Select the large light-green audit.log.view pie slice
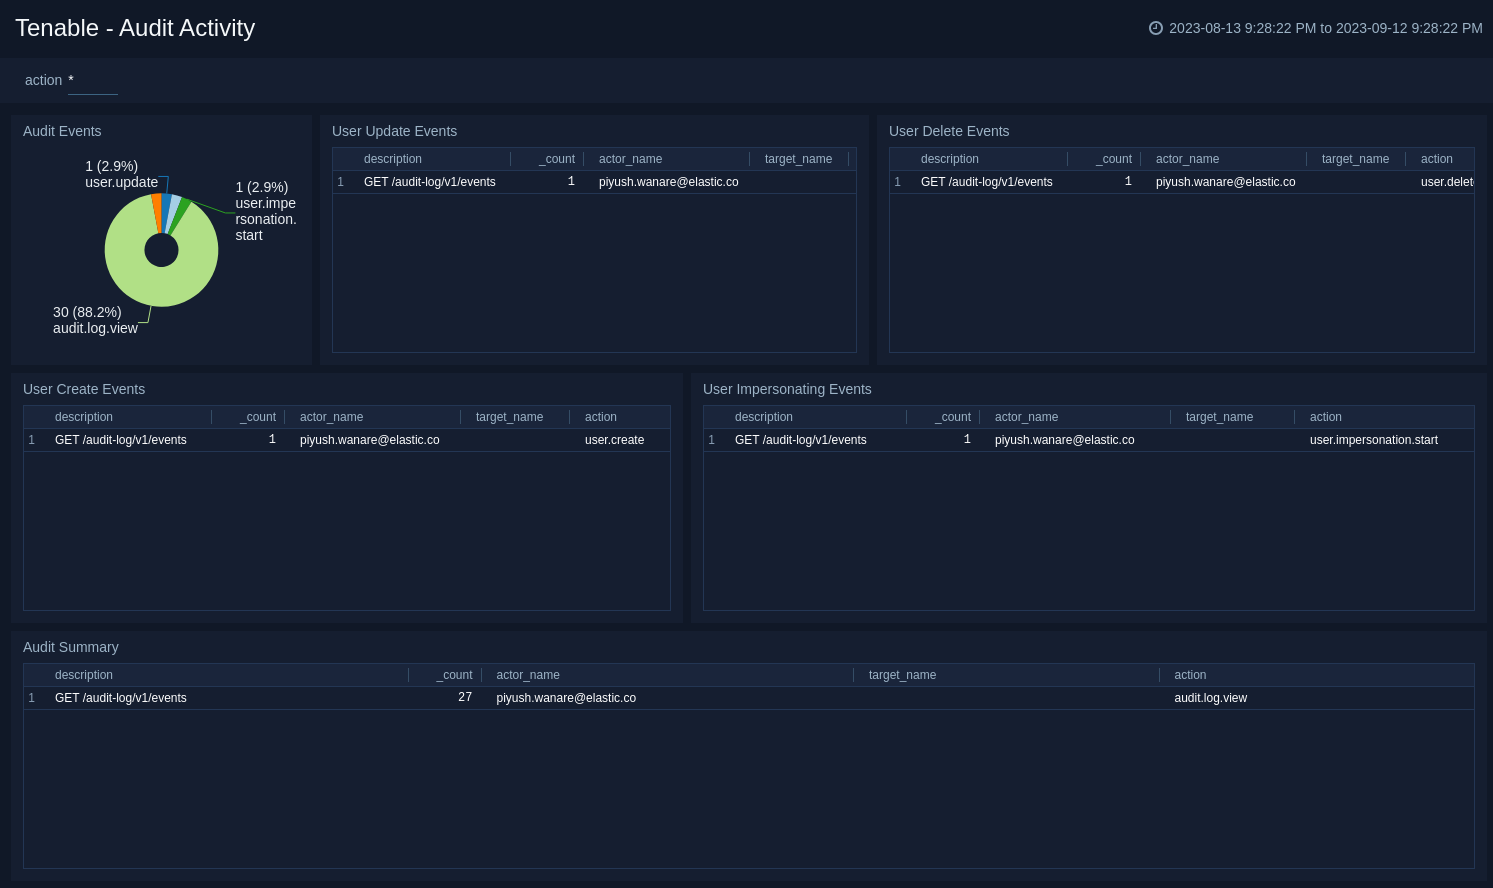 click(x=160, y=285)
